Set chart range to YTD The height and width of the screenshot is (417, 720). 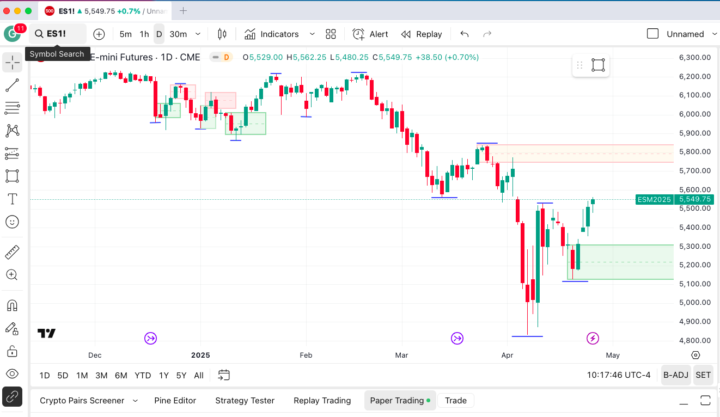[x=143, y=375]
